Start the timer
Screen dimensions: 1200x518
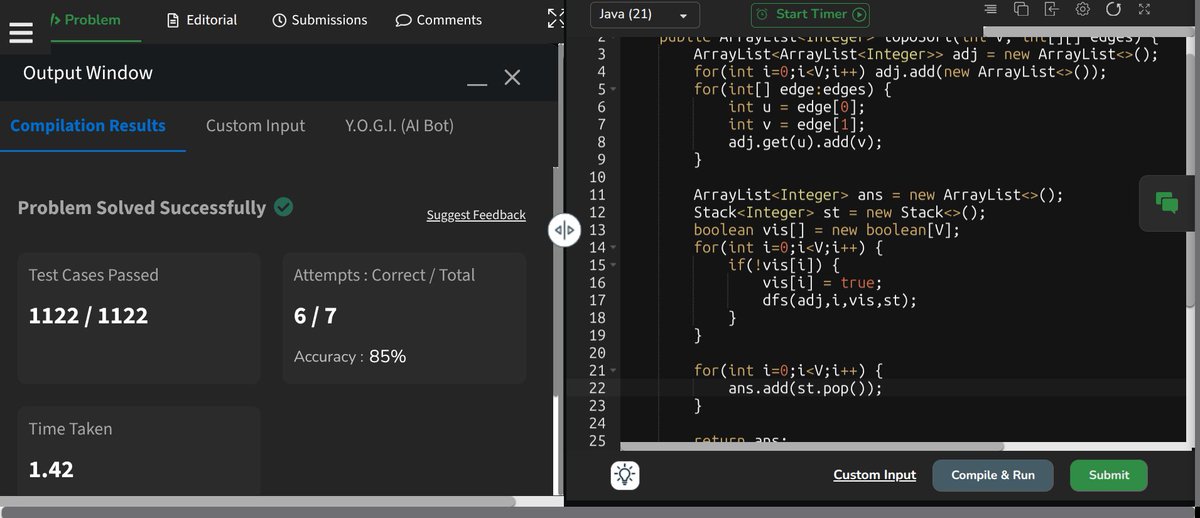810,15
